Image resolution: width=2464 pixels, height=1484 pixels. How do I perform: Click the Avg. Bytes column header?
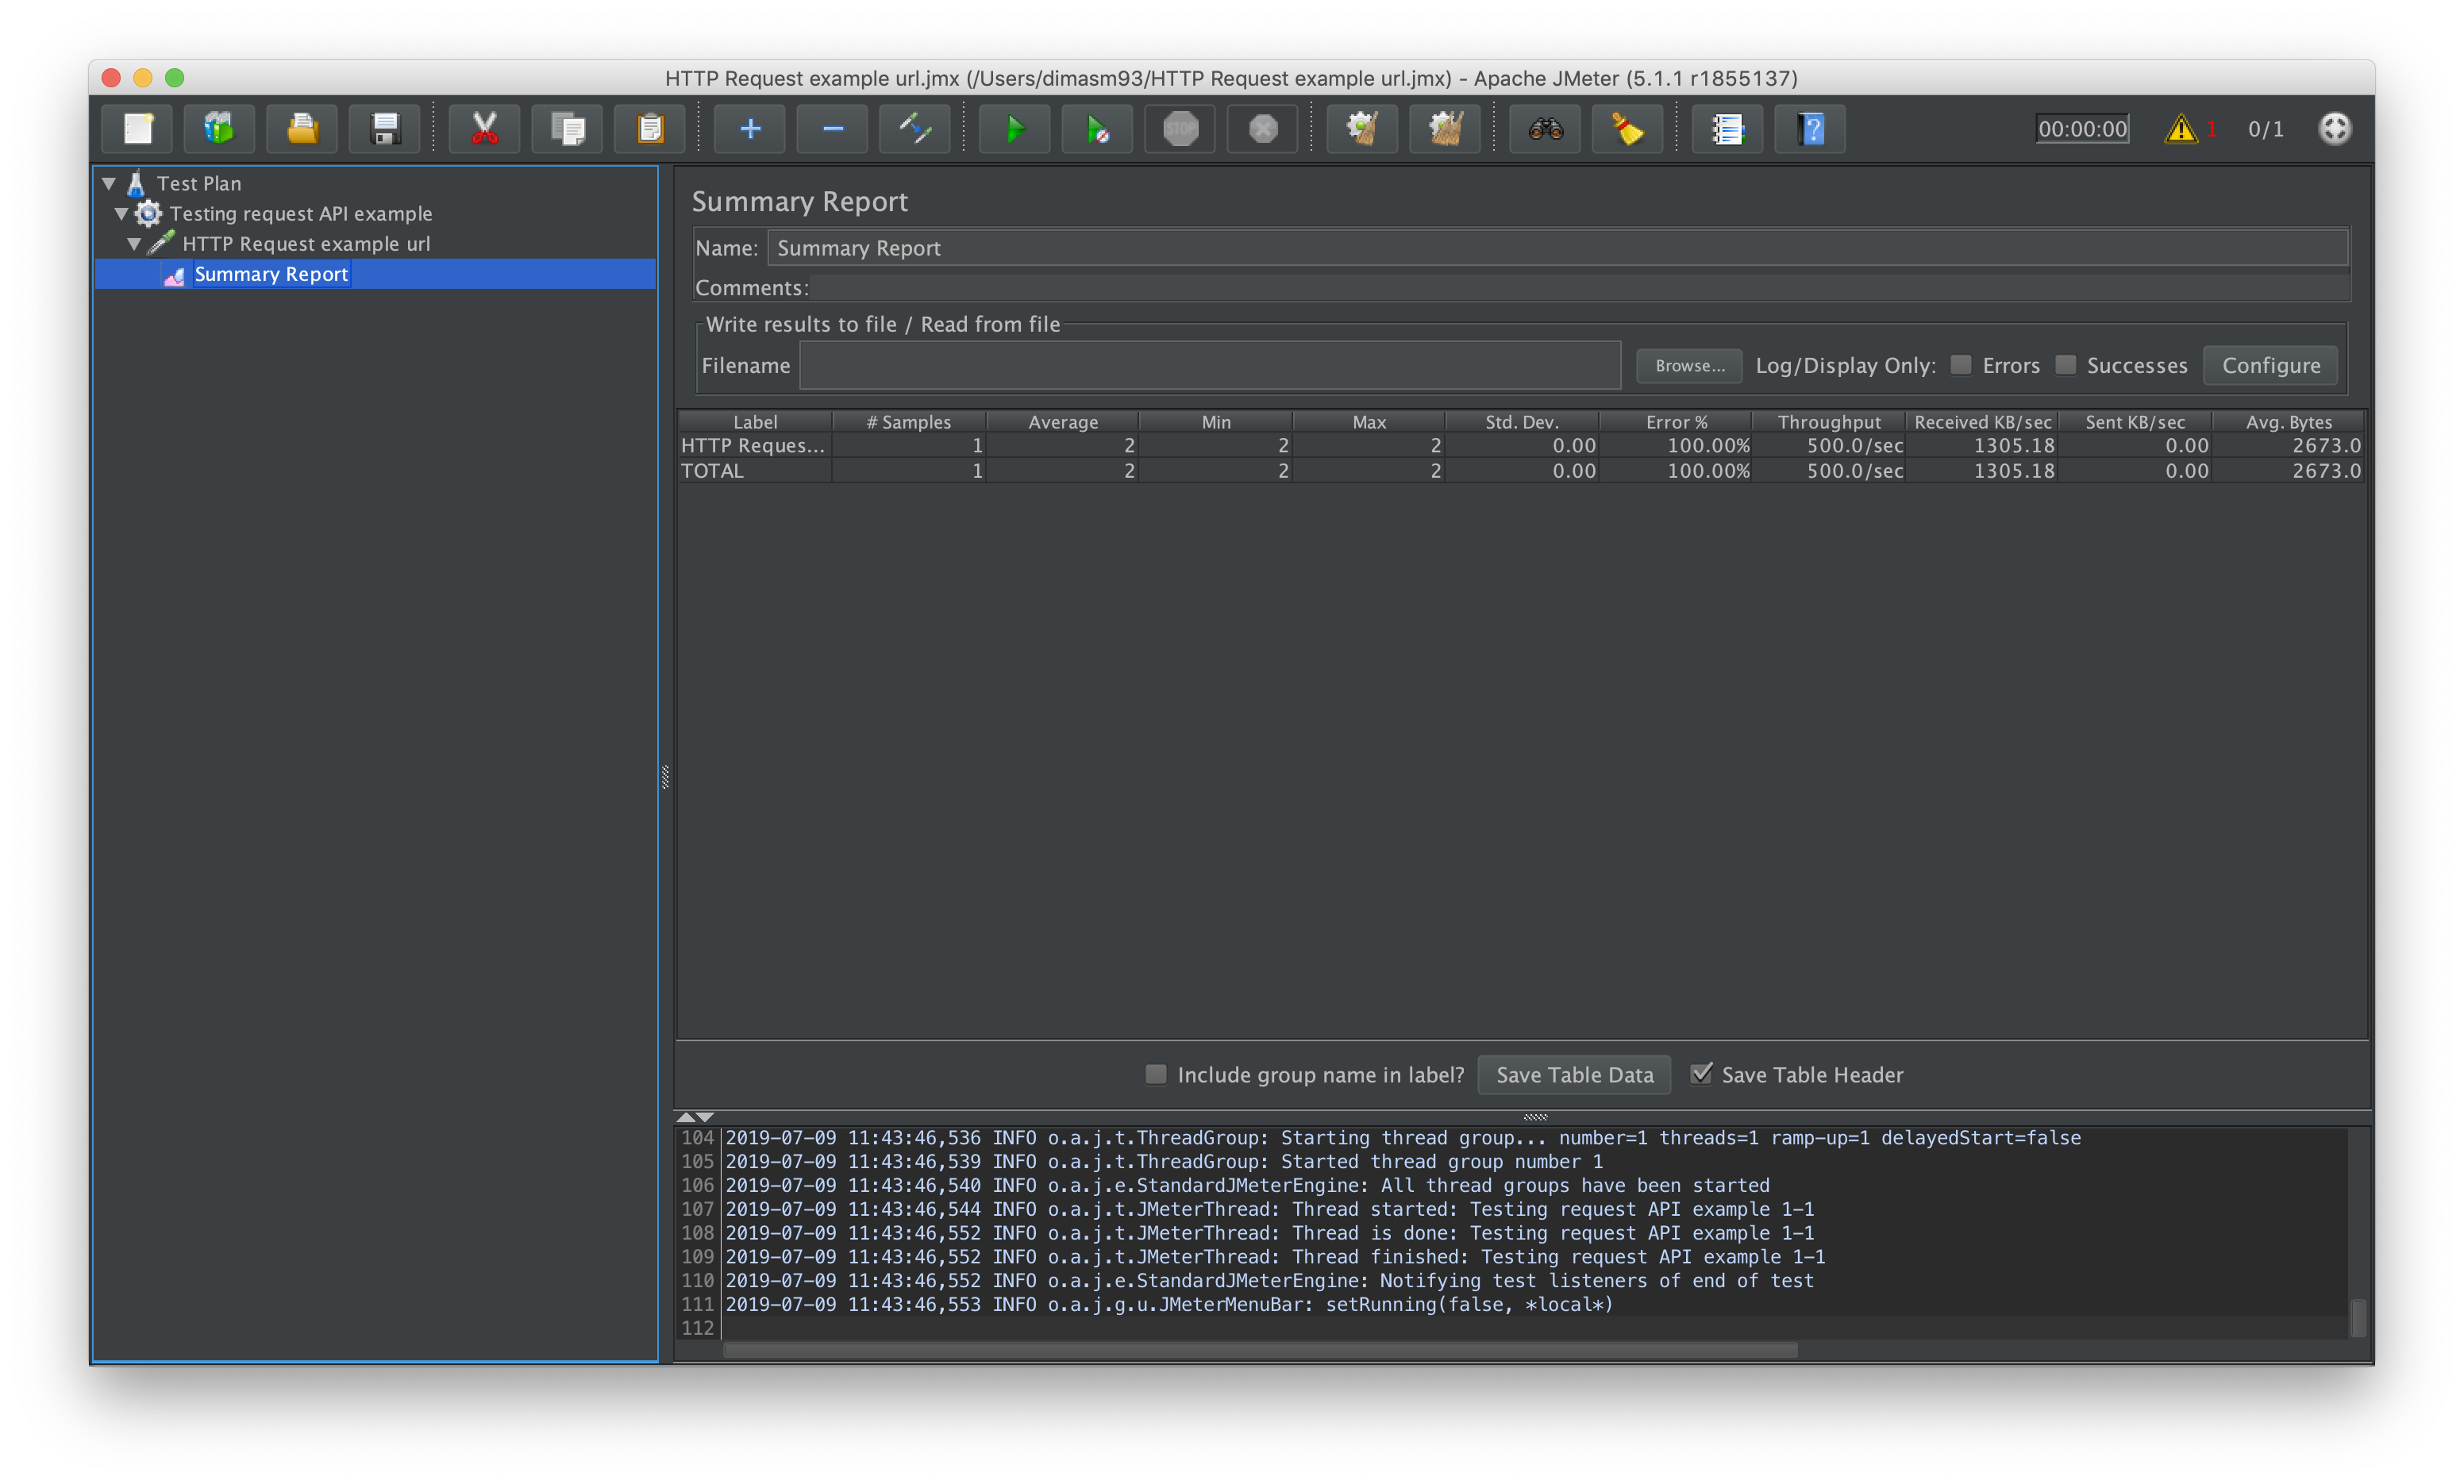2288,422
